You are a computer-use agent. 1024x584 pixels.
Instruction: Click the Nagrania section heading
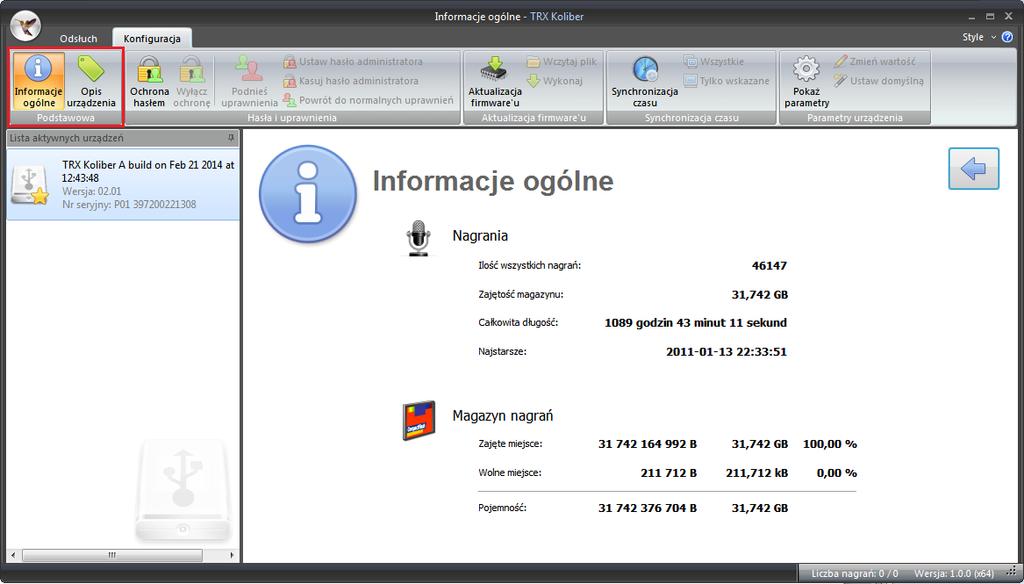tap(480, 236)
